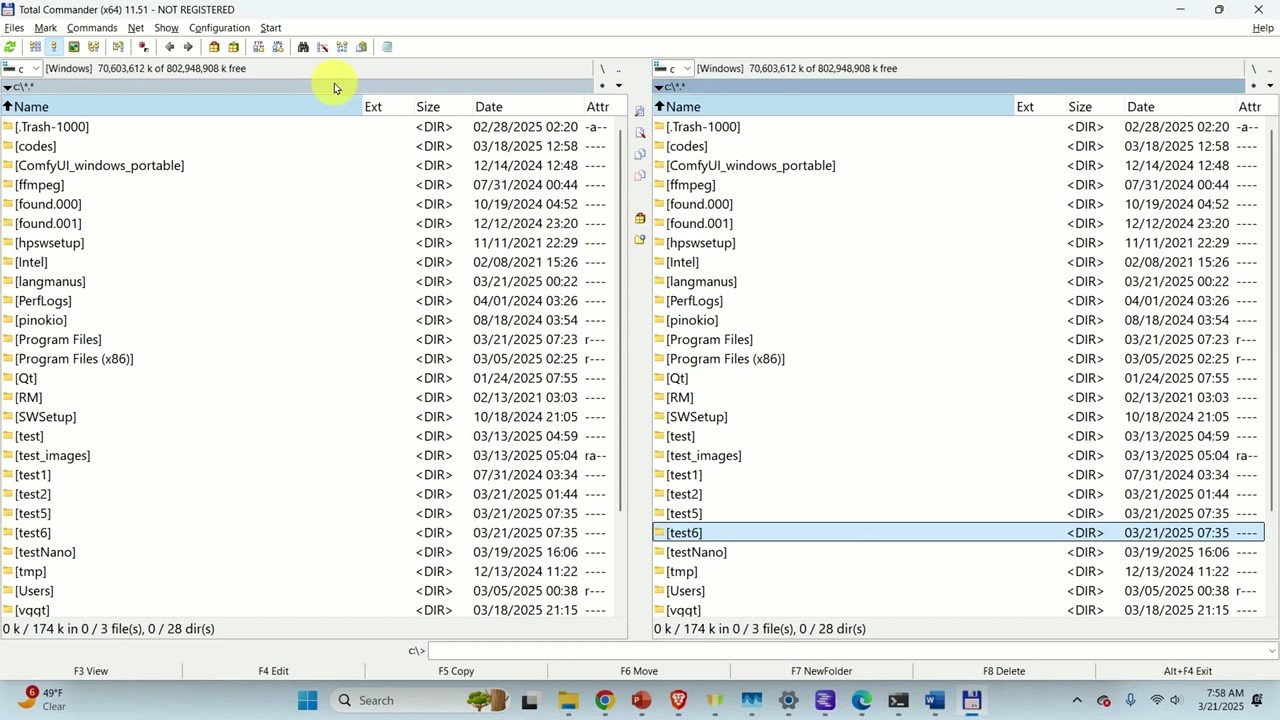Refresh the source directory listing
Image resolution: width=1280 pixels, height=720 pixels.
coord(10,47)
